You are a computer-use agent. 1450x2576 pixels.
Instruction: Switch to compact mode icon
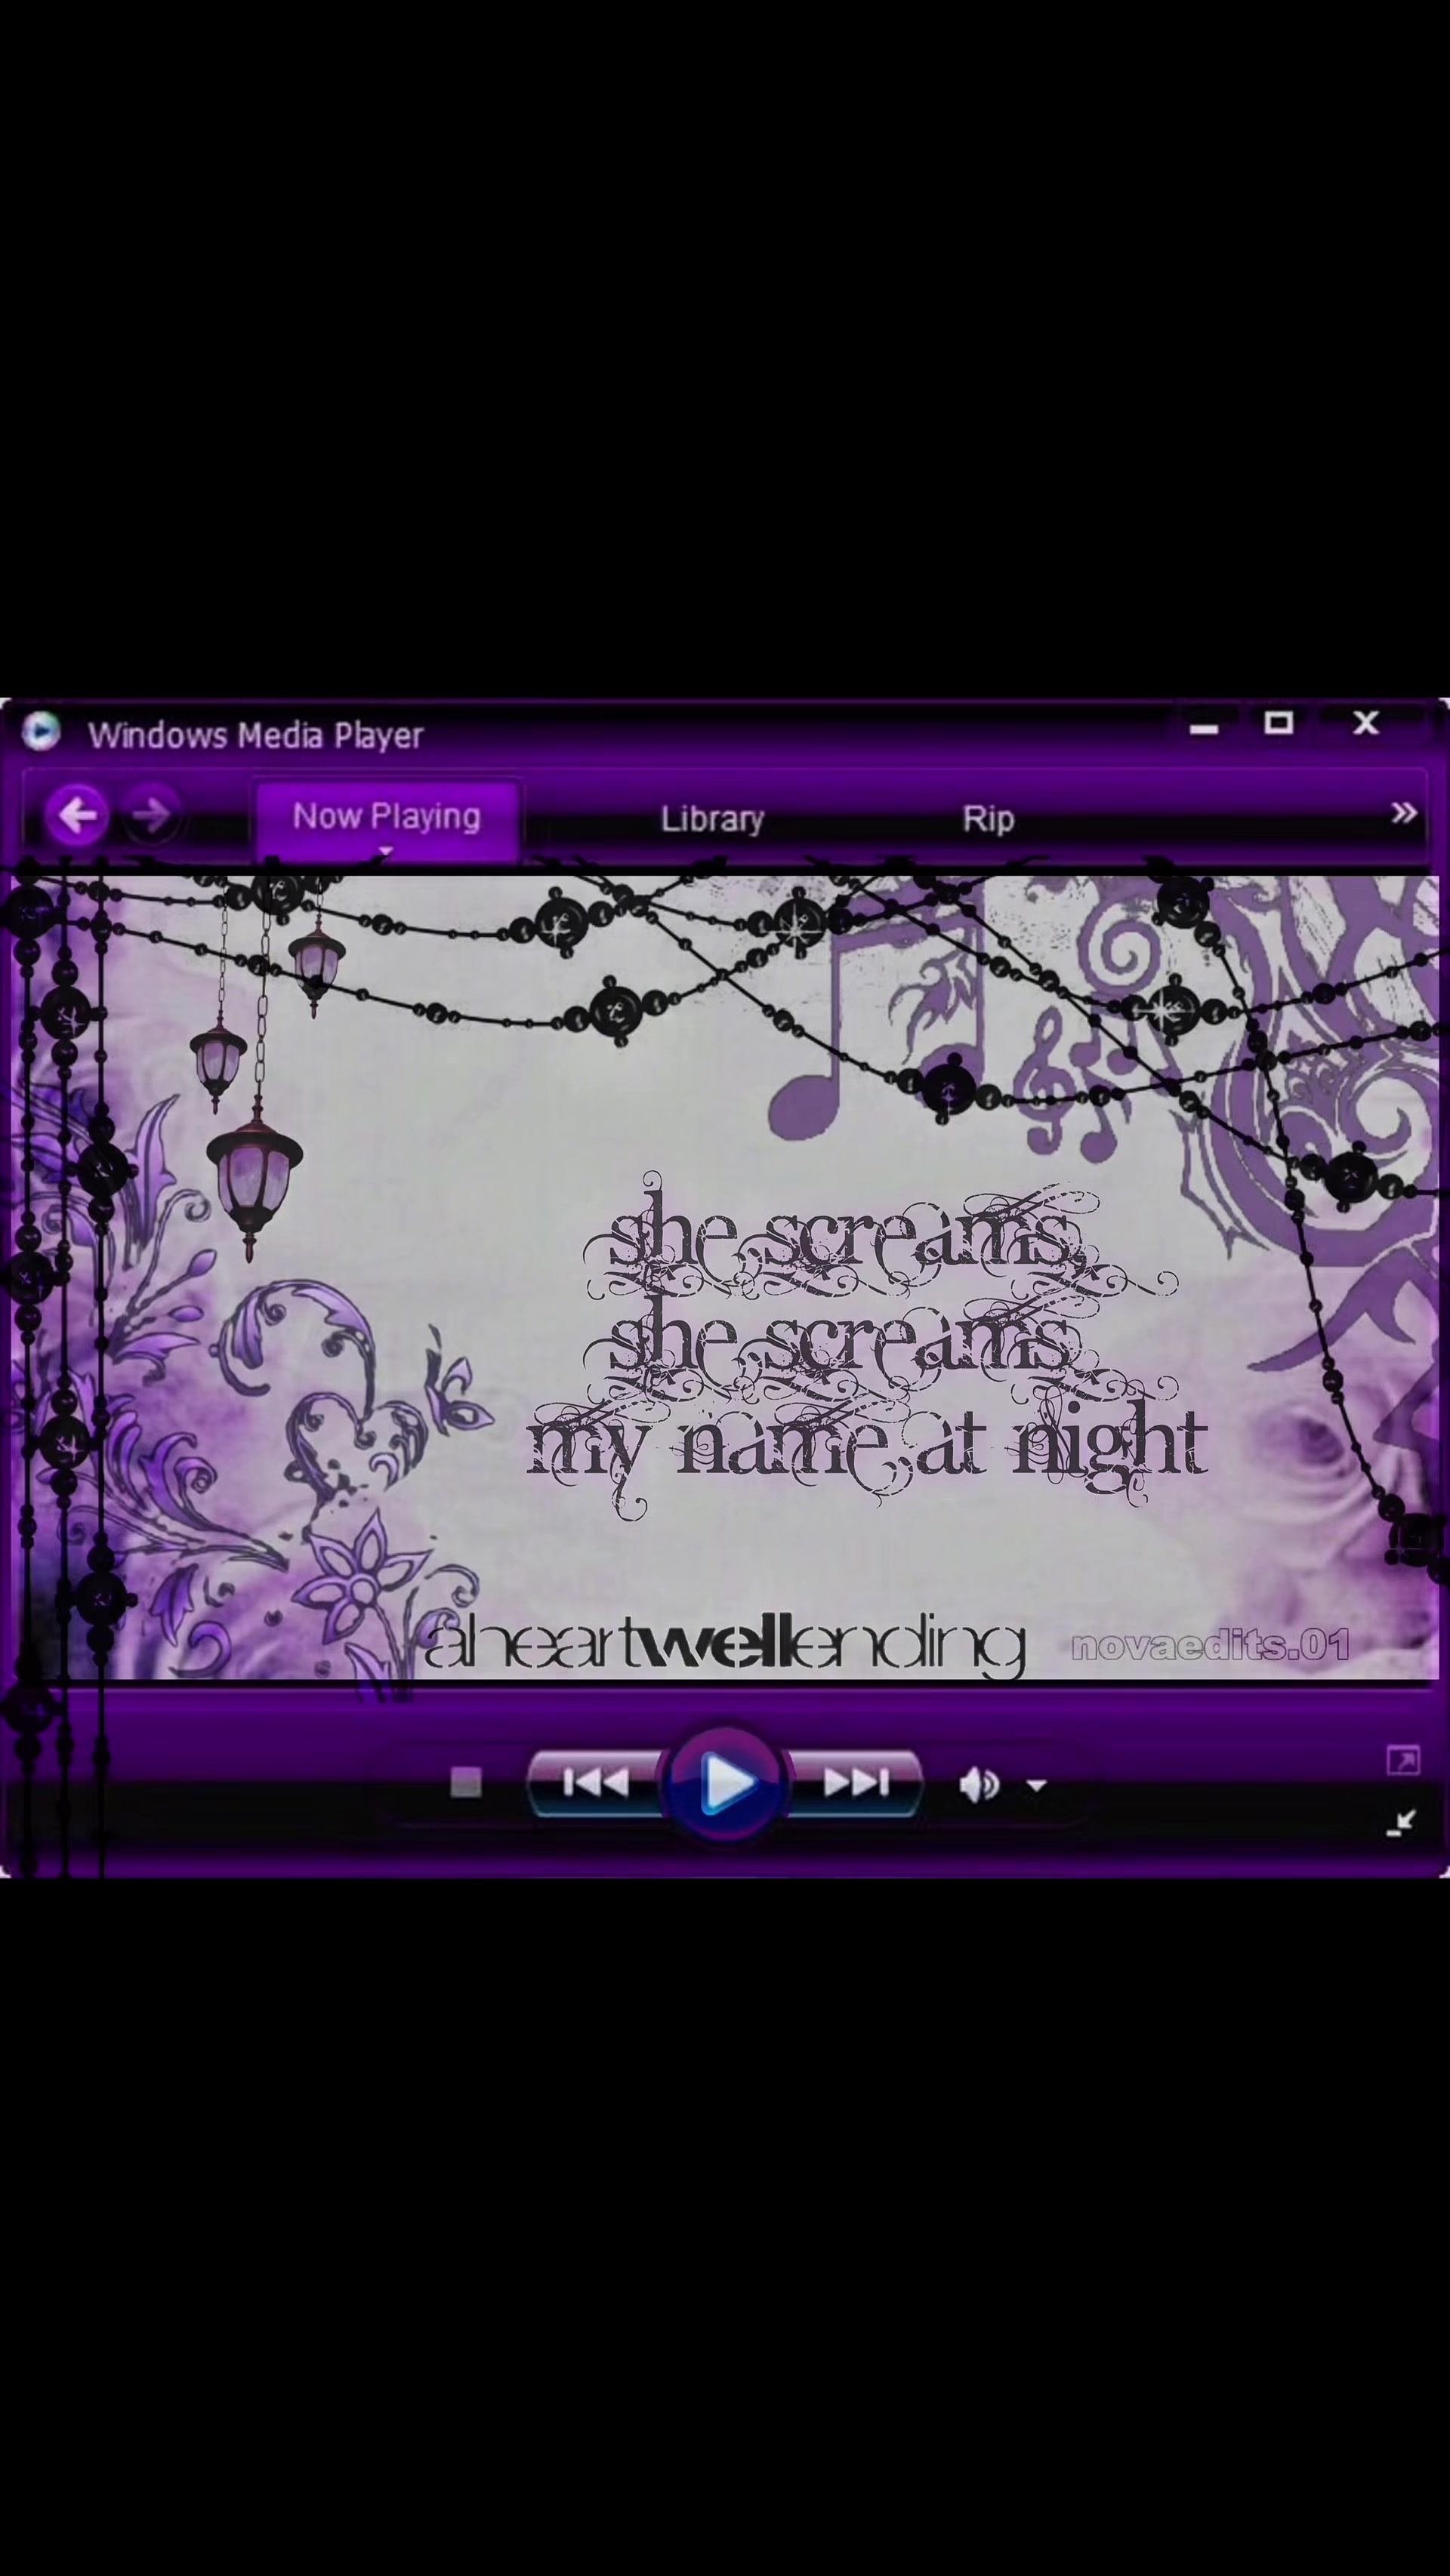tap(1402, 1823)
